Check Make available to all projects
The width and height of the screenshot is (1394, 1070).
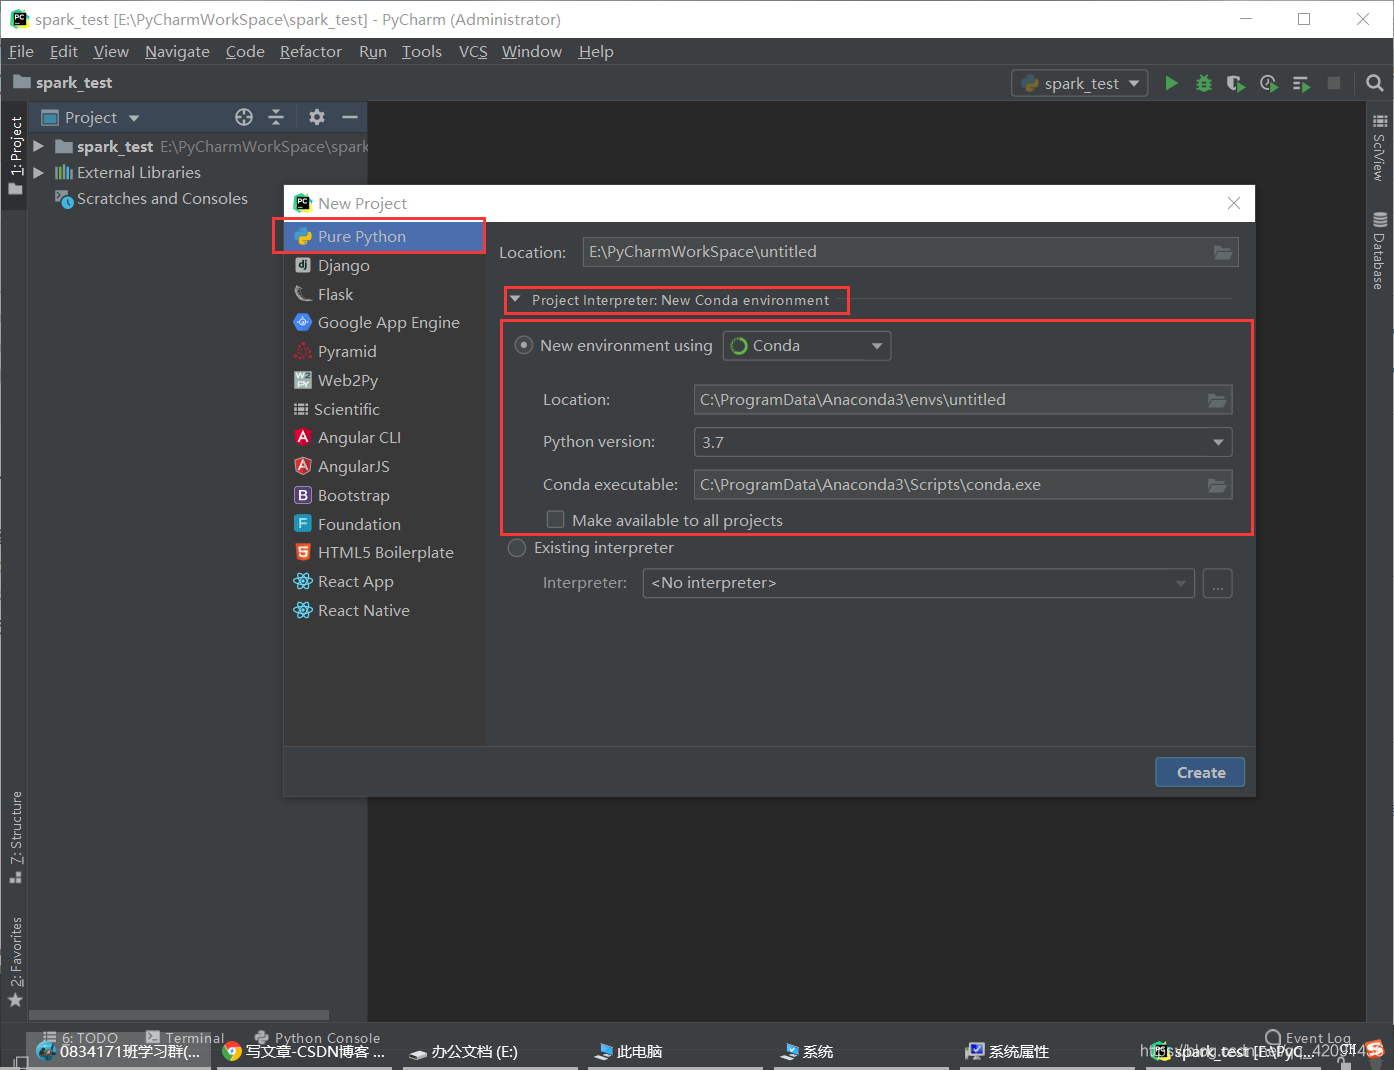(x=555, y=520)
